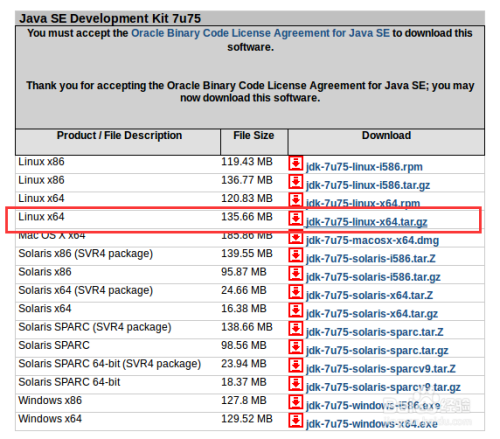Viewport: 500px width, 439px height.
Task: Open the jdk-7u75-solaris-sparcv9.tar.Z link
Action: (x=381, y=368)
